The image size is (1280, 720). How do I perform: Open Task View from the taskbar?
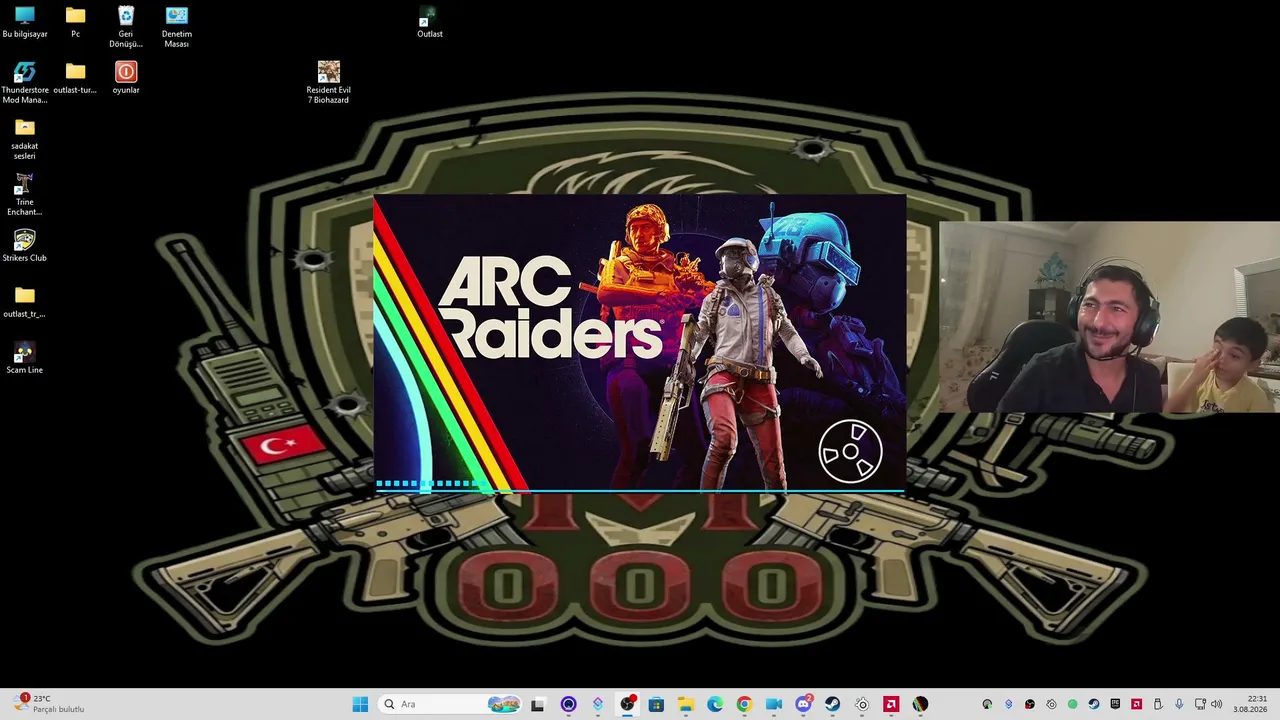point(537,704)
